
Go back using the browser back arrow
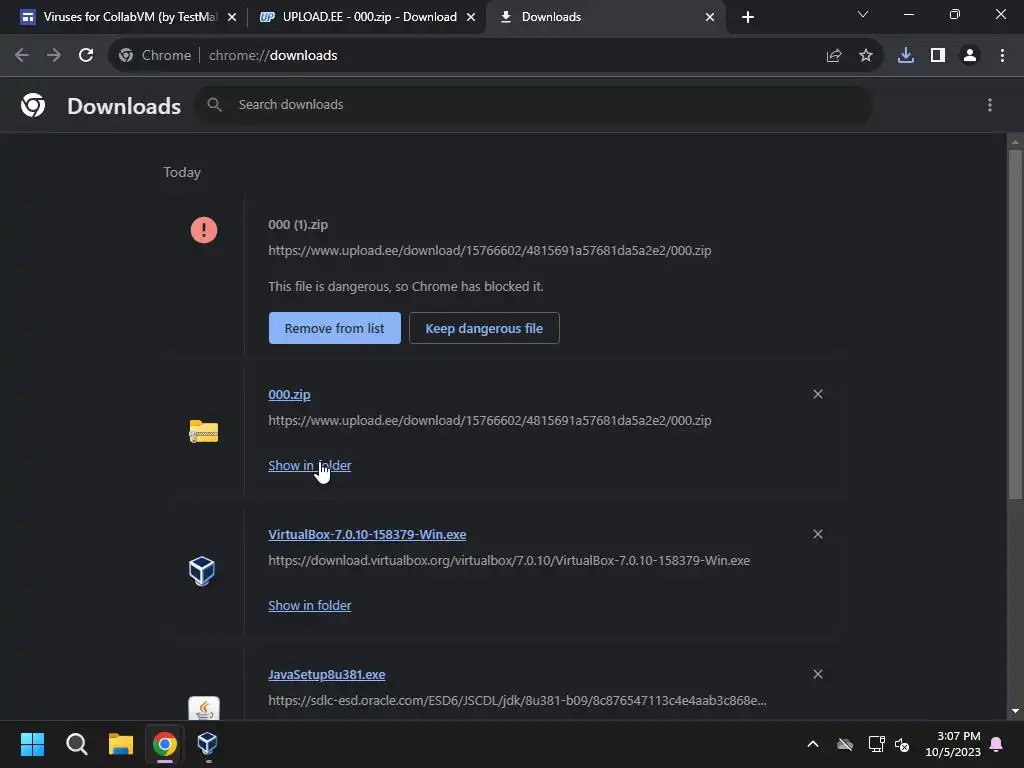(x=22, y=56)
